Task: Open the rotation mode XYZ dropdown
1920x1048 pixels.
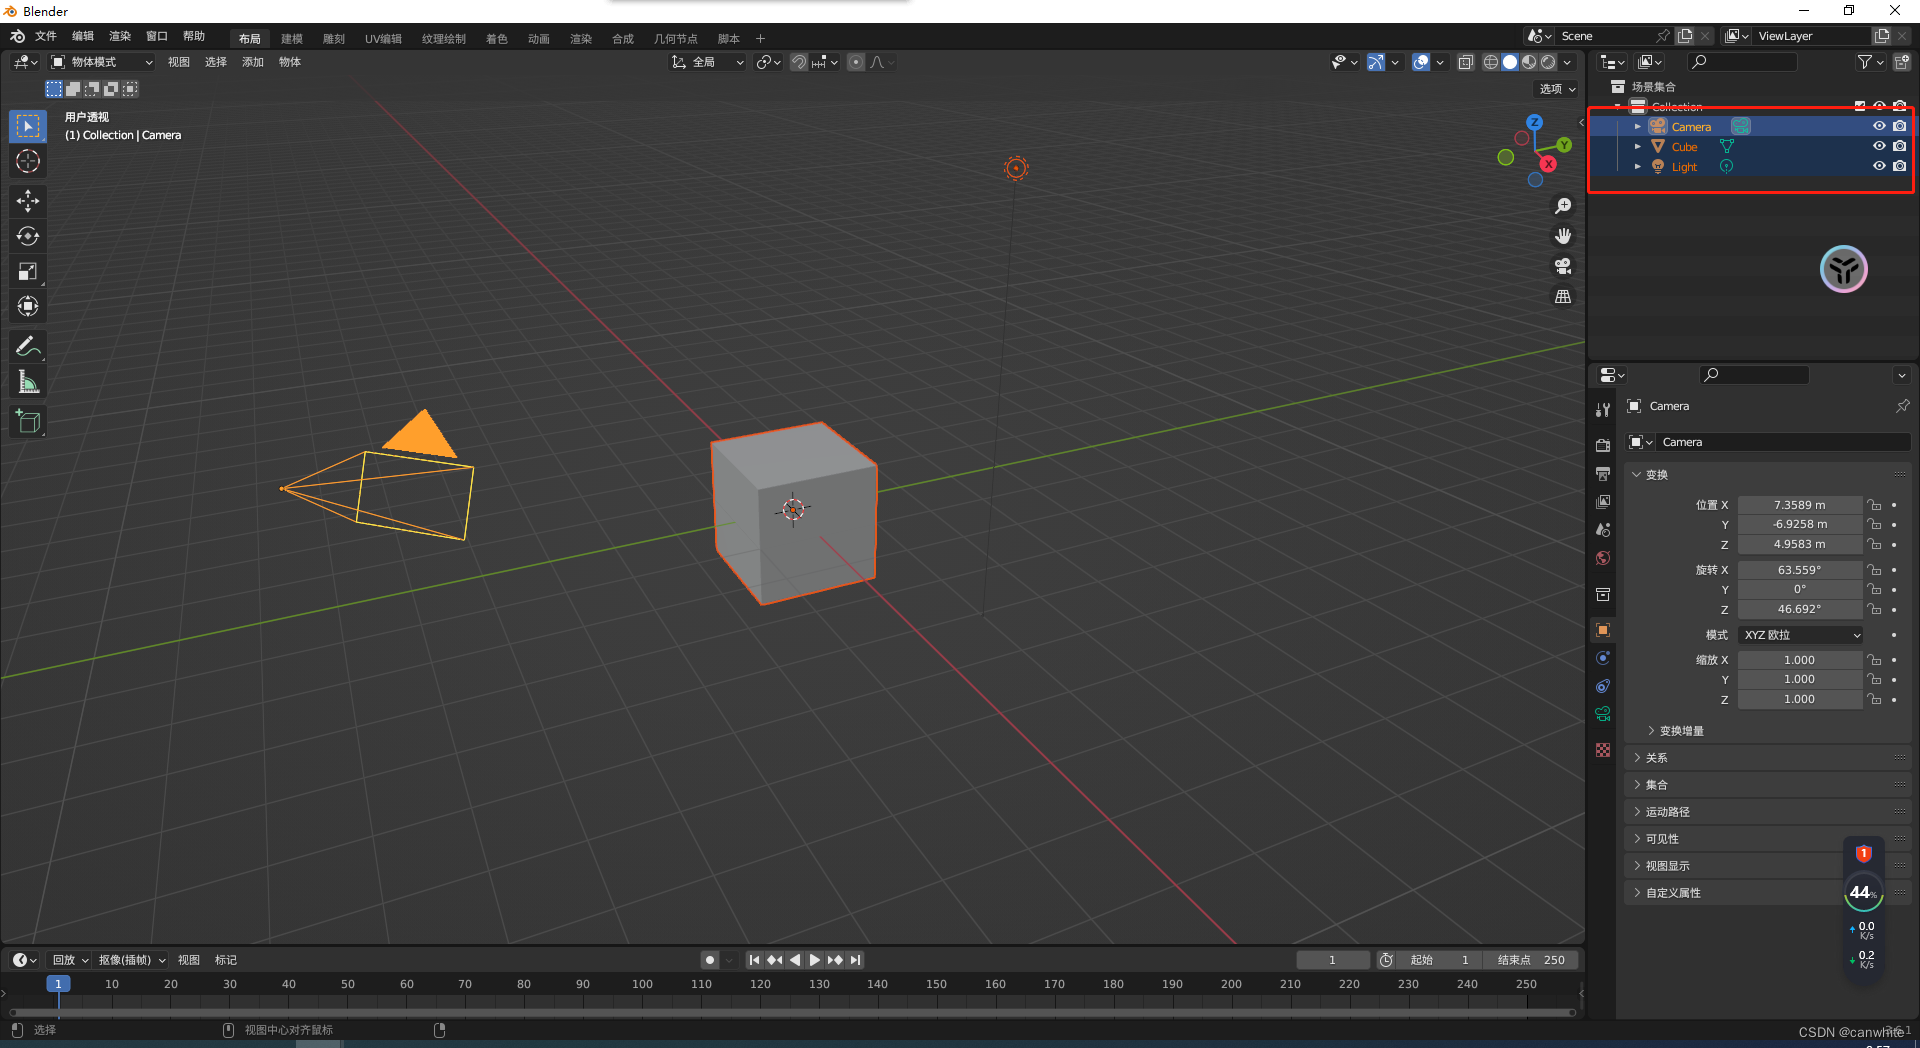Action: tap(1802, 635)
